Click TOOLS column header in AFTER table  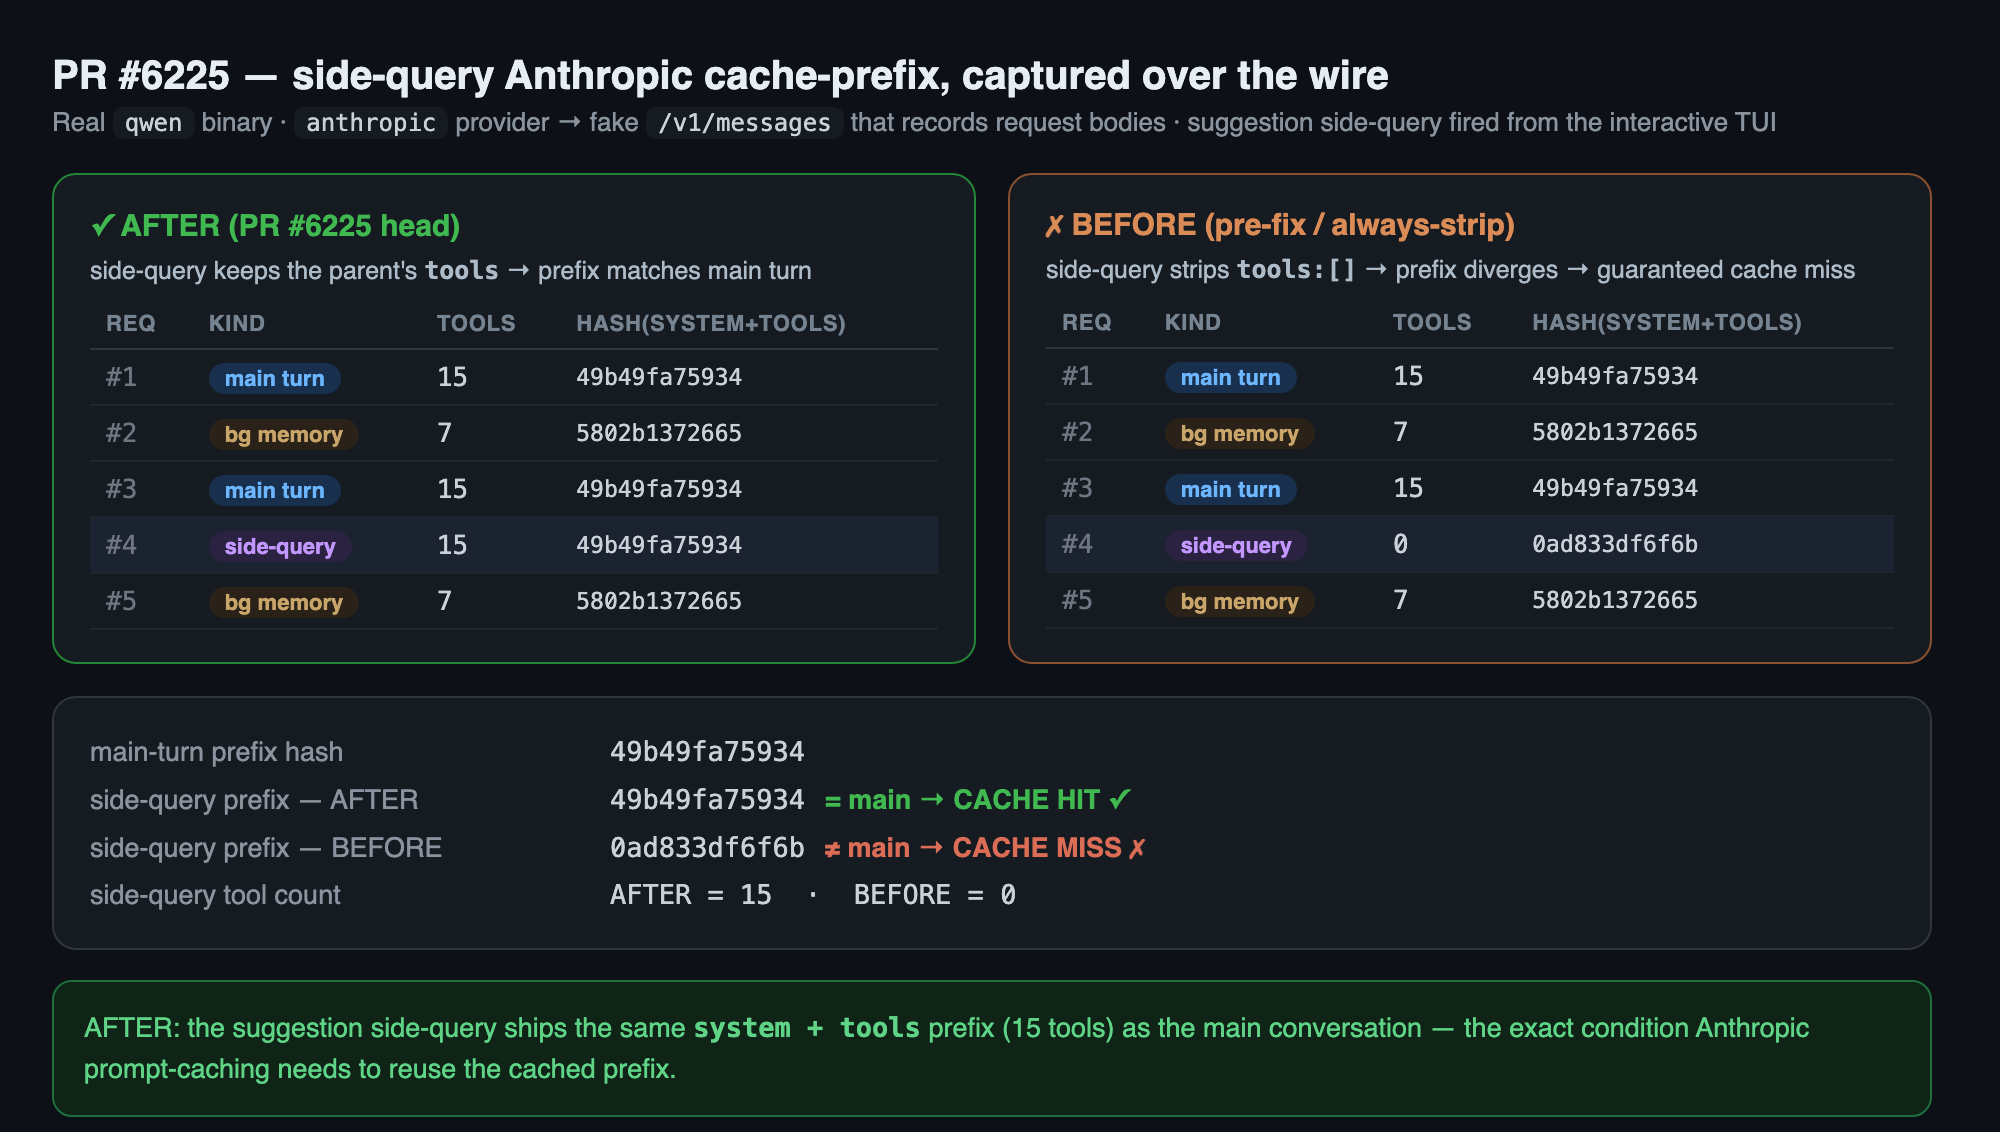tap(476, 323)
